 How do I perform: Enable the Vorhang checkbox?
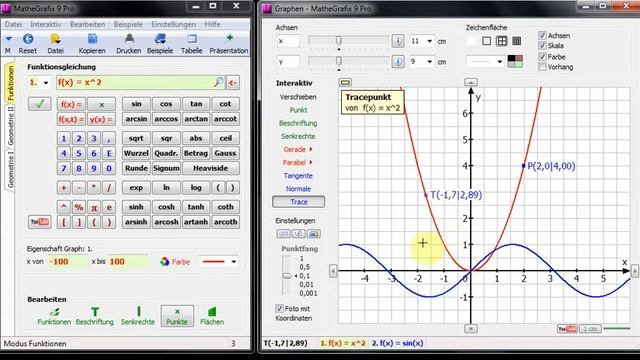542,67
